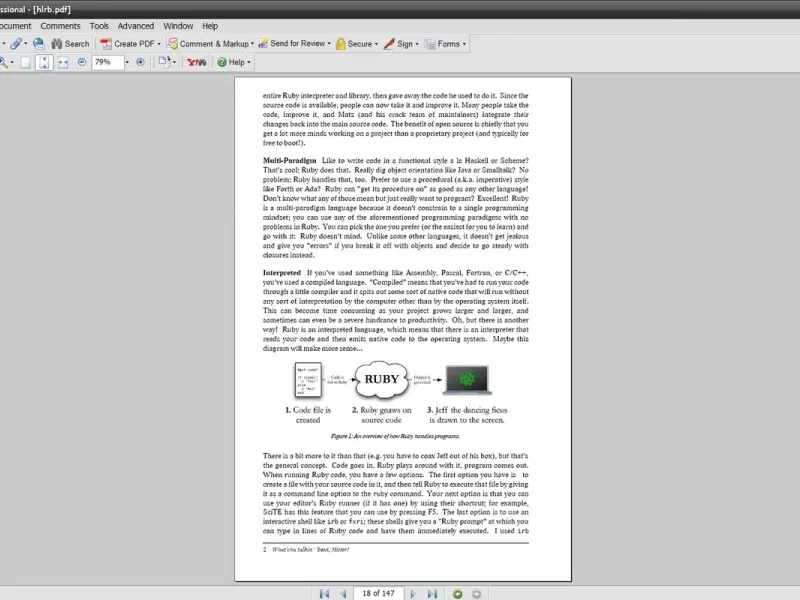Click the page number field 18 of 147

coord(379,593)
